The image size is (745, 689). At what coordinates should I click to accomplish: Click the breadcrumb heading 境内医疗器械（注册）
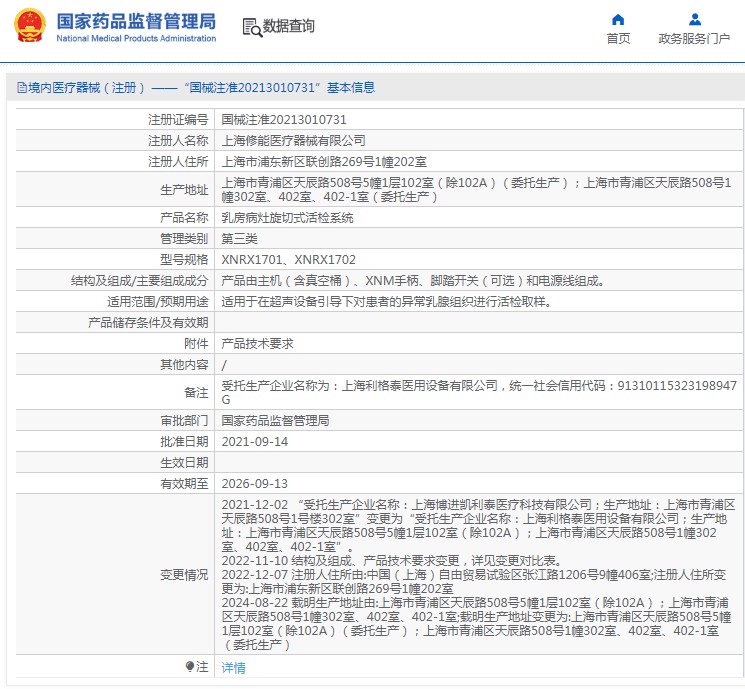[88, 88]
